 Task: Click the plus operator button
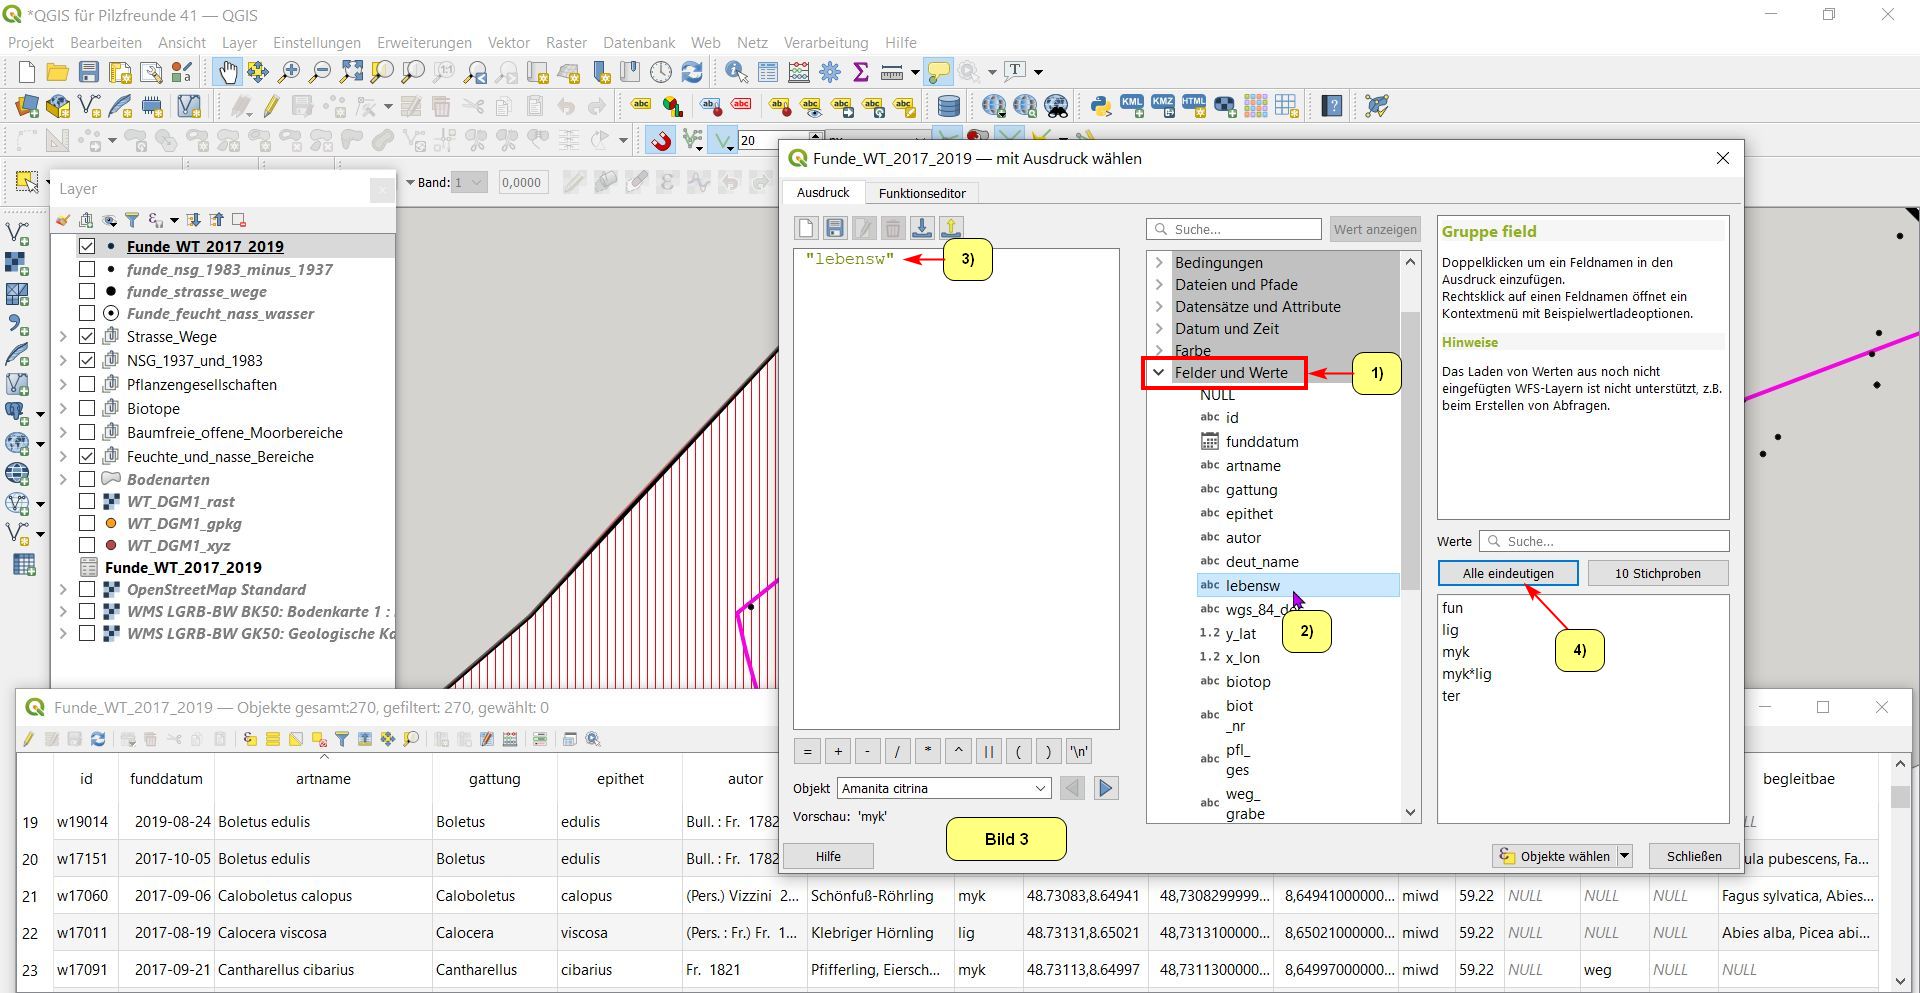click(837, 752)
